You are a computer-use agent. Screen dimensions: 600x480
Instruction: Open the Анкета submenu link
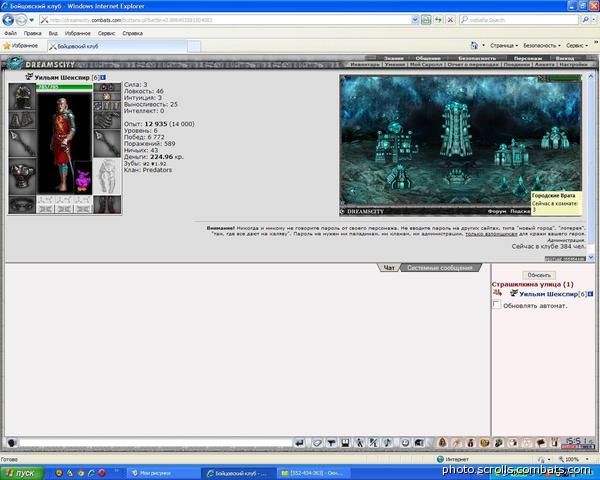pos(544,65)
